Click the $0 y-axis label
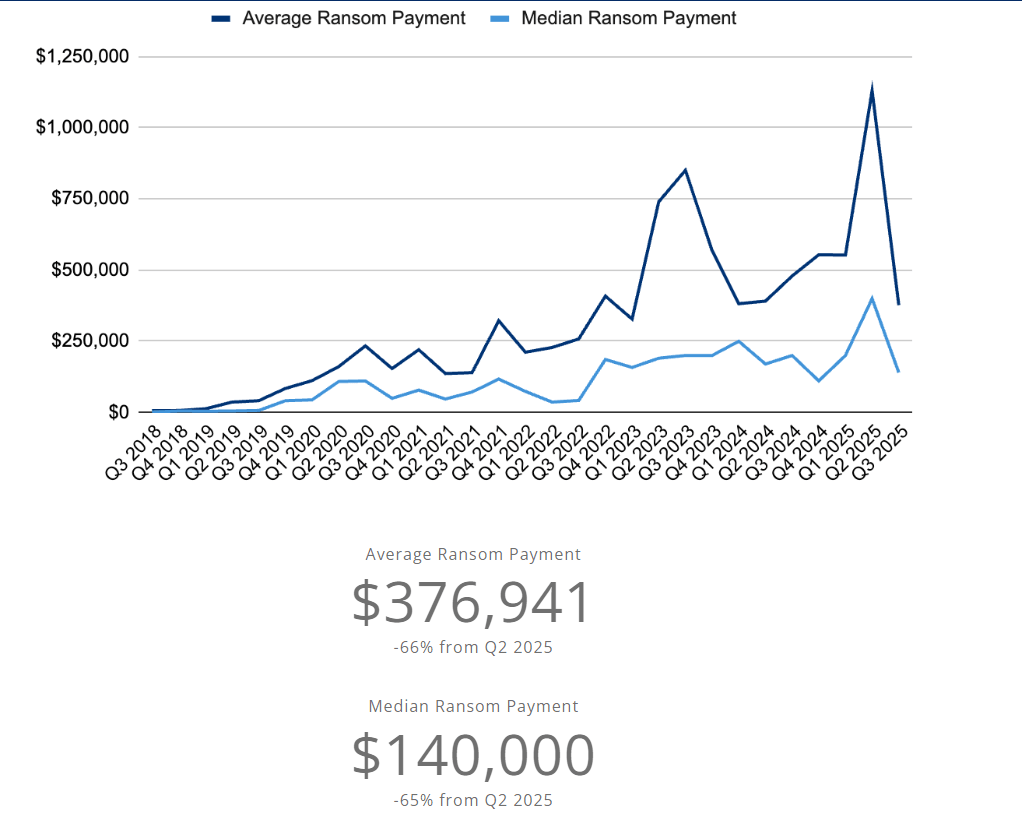 point(118,412)
